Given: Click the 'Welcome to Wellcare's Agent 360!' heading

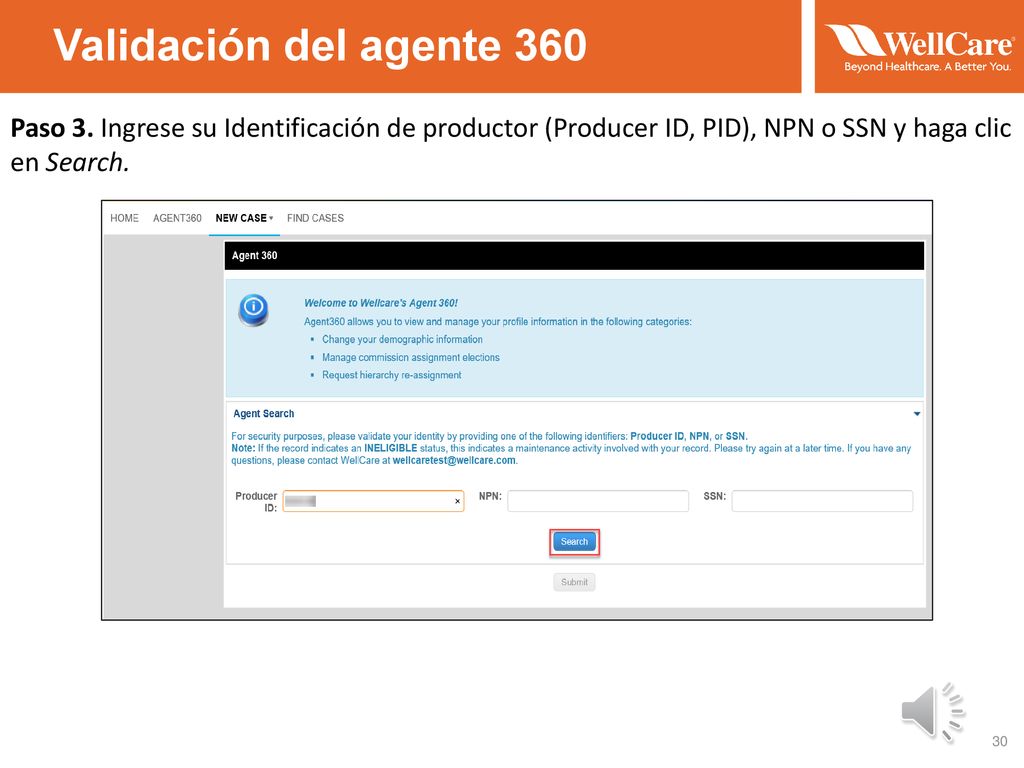Looking at the screenshot, I should point(381,303).
